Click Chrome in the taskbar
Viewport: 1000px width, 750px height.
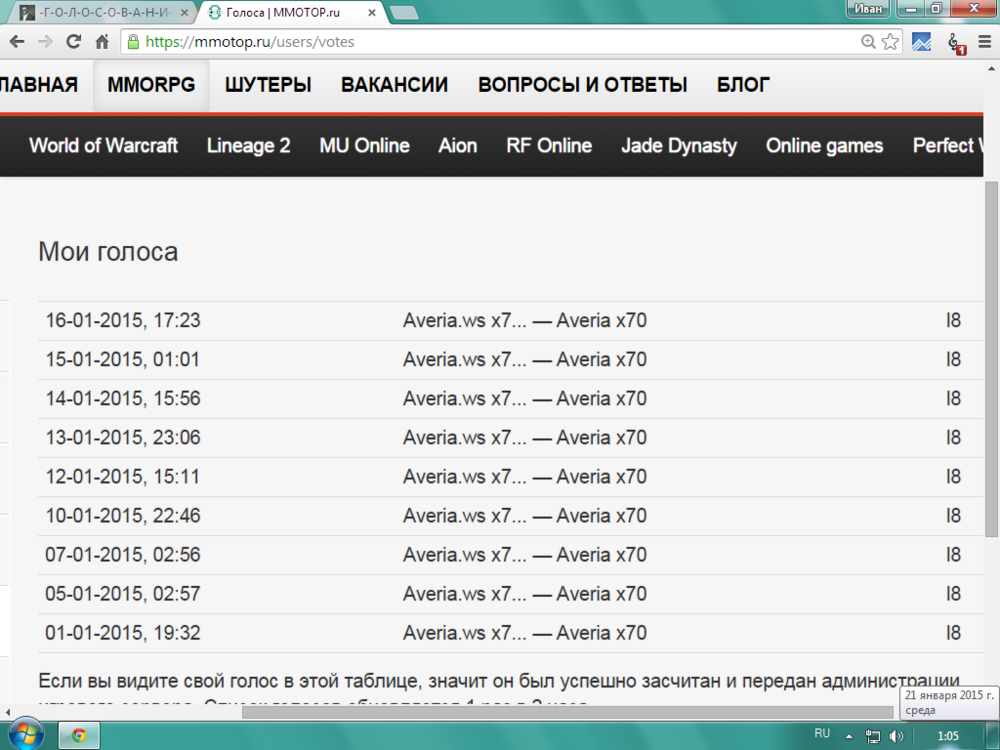pos(79,735)
